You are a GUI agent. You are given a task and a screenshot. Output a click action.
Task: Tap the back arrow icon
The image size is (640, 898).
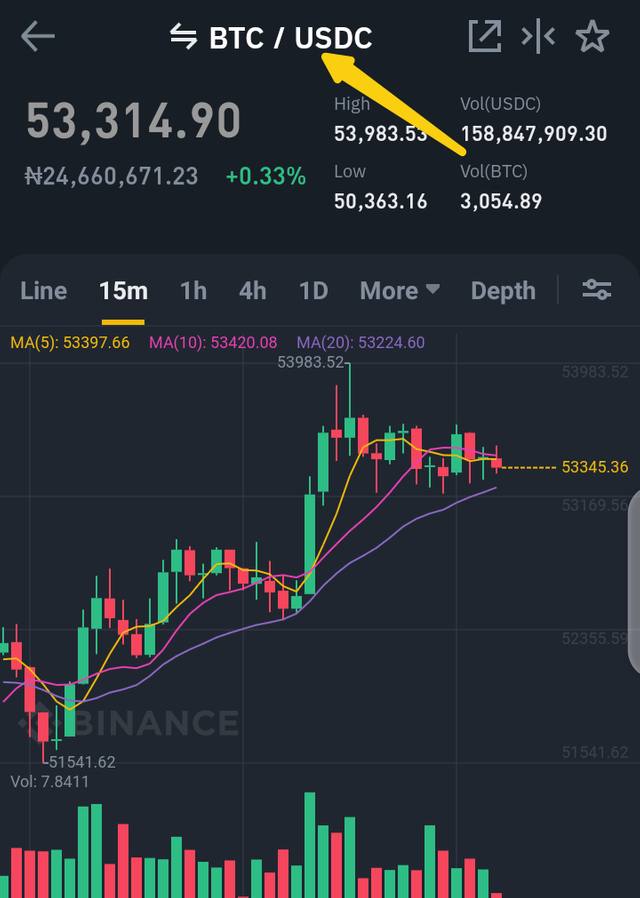(x=38, y=38)
